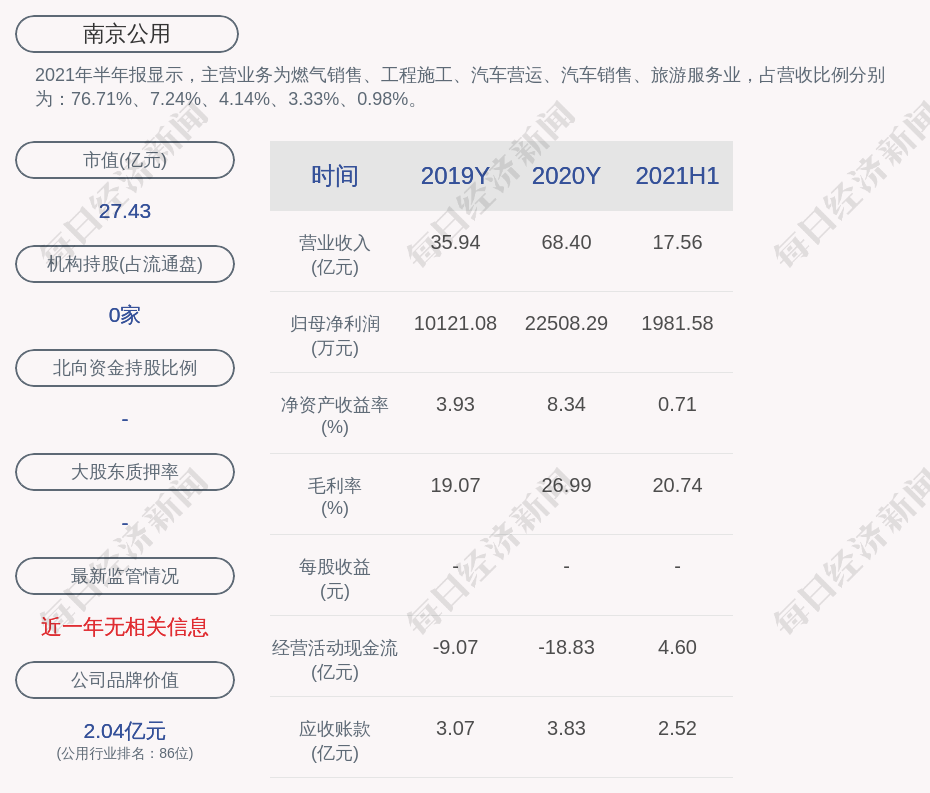
Task: Click the 机构持股(占流通盘) label pill
Action: coord(125,264)
